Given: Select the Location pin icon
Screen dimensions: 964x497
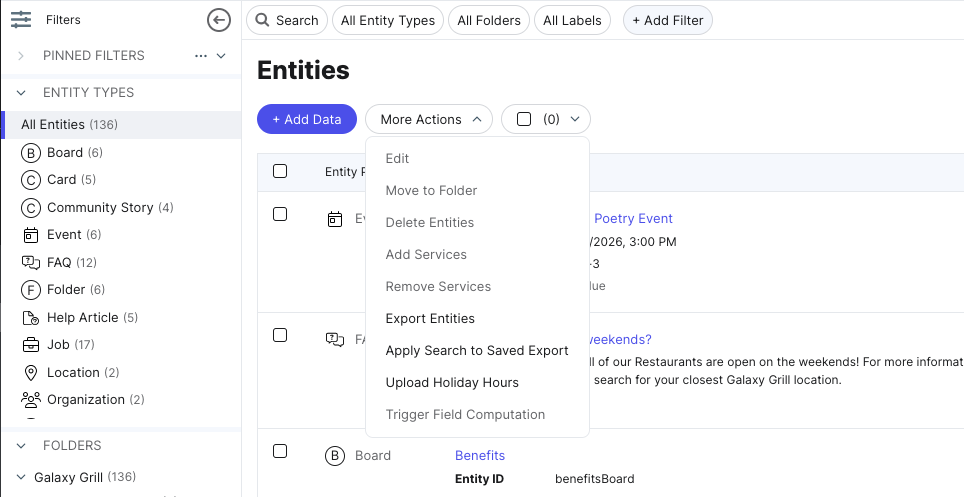Looking at the screenshot, I should [31, 373].
